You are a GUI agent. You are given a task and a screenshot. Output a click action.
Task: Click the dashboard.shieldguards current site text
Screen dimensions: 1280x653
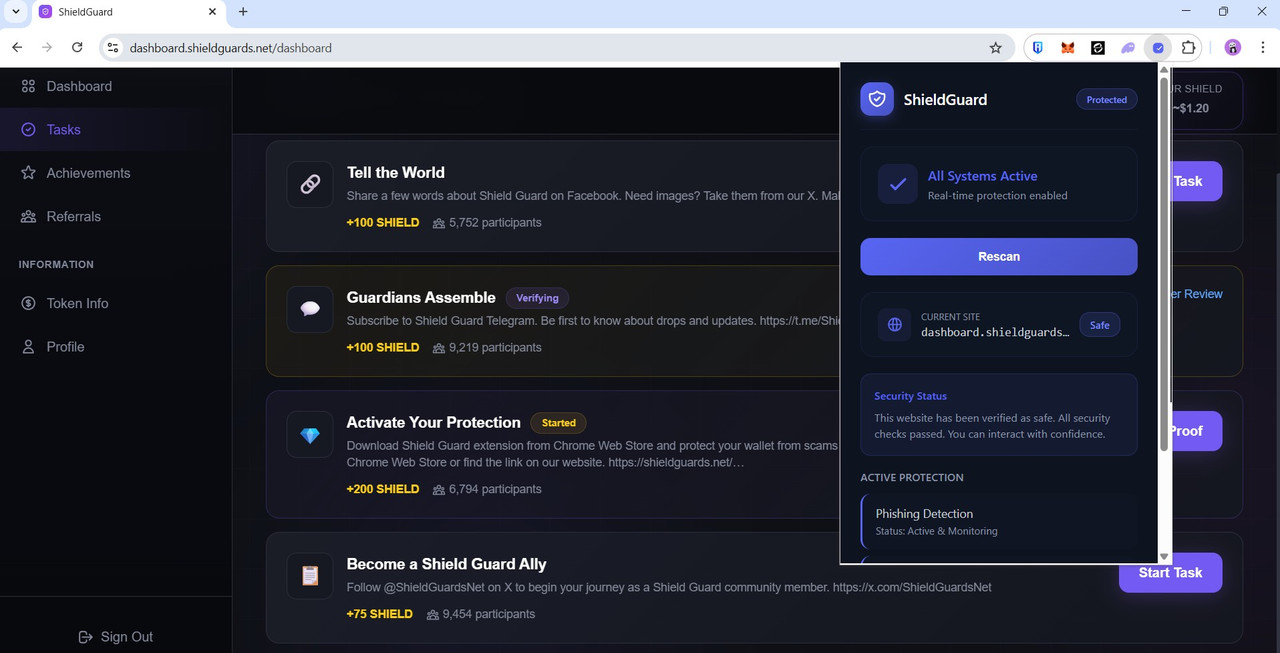coord(995,332)
